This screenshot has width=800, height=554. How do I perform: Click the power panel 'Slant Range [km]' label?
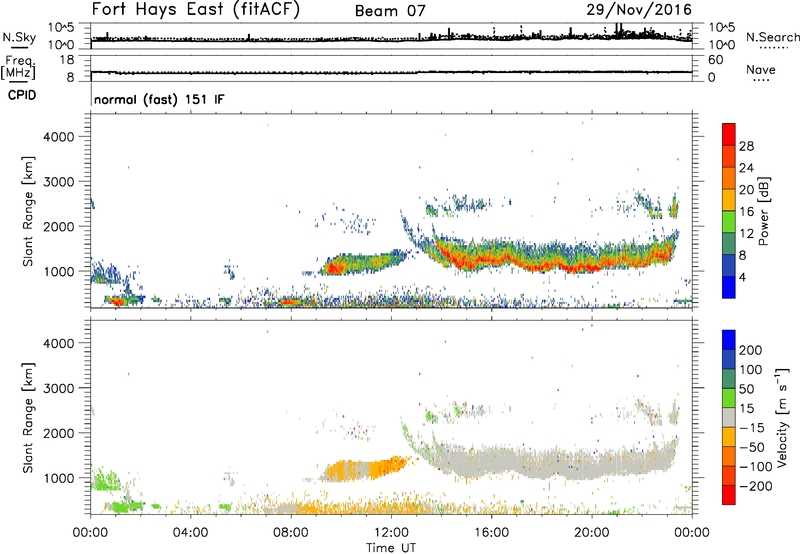point(28,211)
